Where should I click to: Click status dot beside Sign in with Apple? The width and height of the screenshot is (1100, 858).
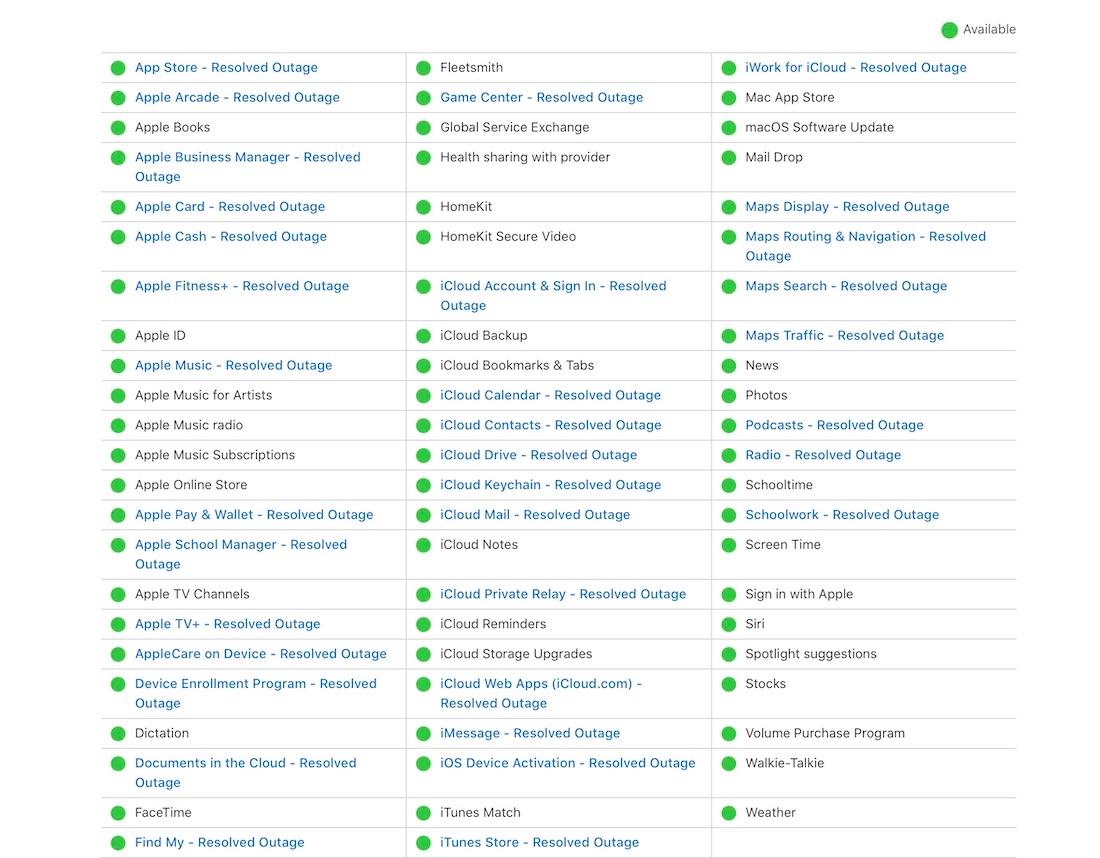point(729,595)
